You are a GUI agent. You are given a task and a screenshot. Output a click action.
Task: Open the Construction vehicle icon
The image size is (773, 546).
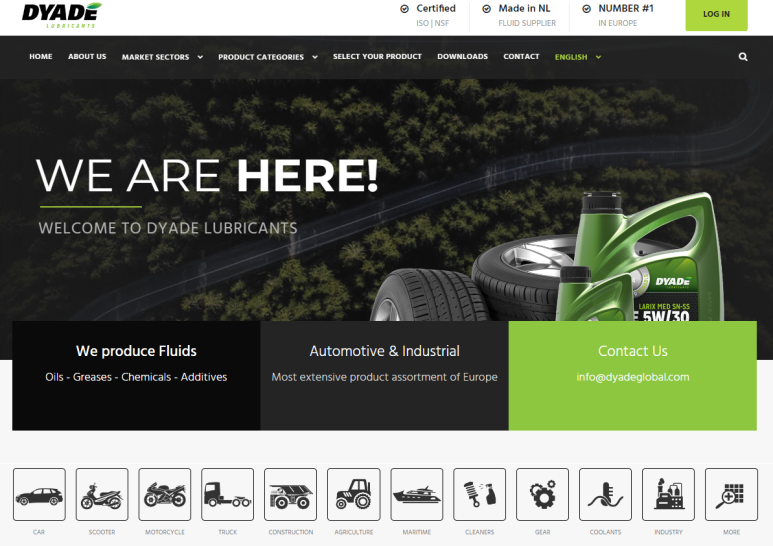[x=290, y=494]
